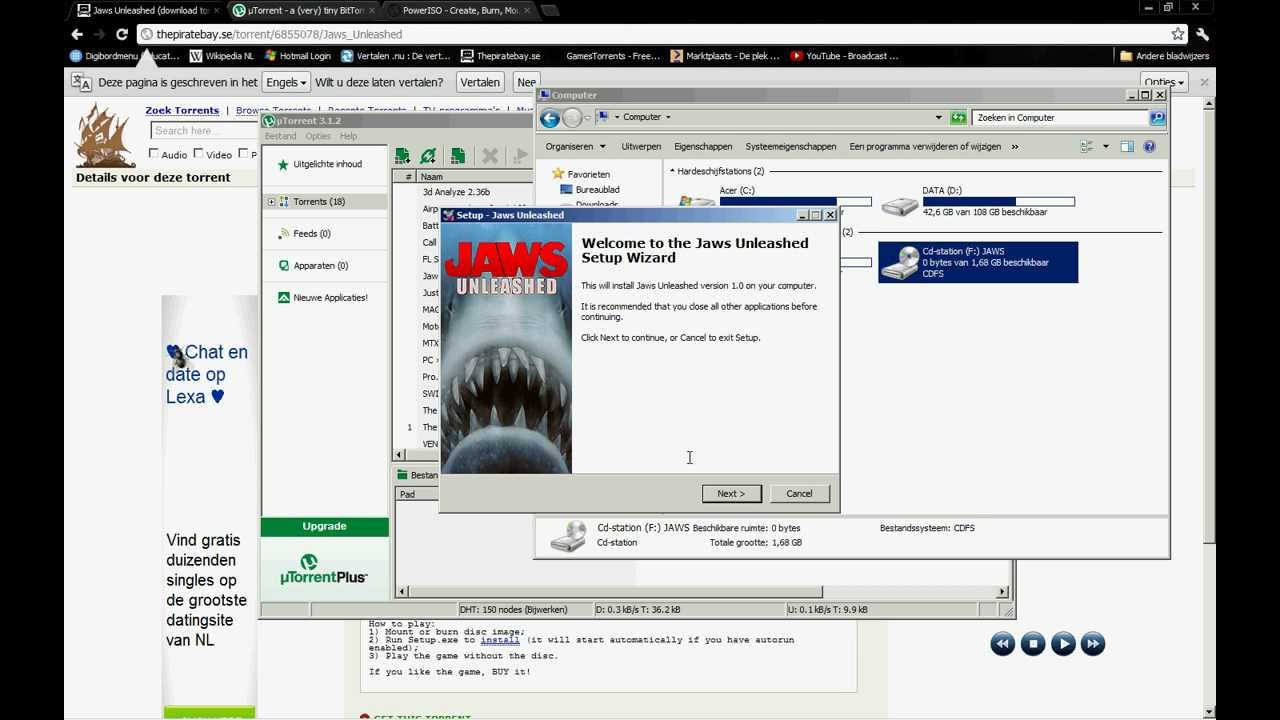
Task: Open the Opties menu in uTorrent
Action: pyautogui.click(x=318, y=136)
